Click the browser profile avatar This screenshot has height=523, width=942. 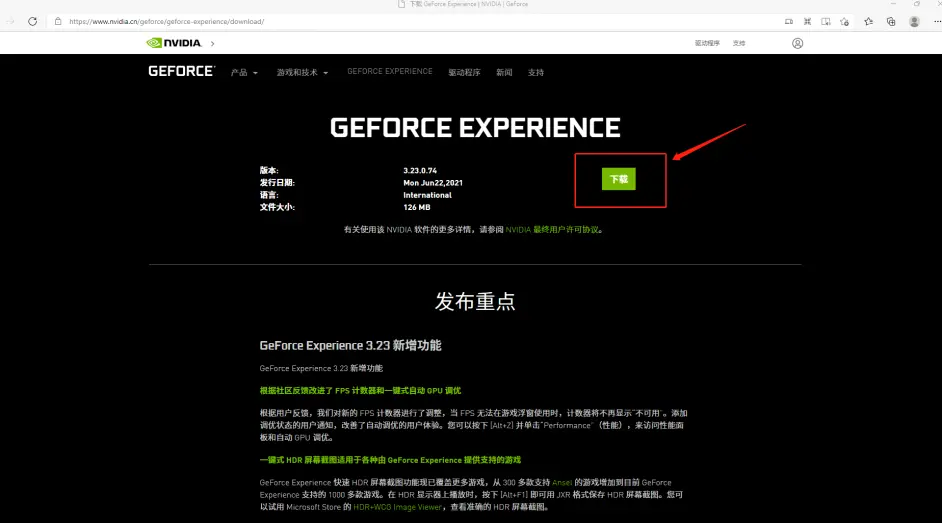[x=914, y=22]
